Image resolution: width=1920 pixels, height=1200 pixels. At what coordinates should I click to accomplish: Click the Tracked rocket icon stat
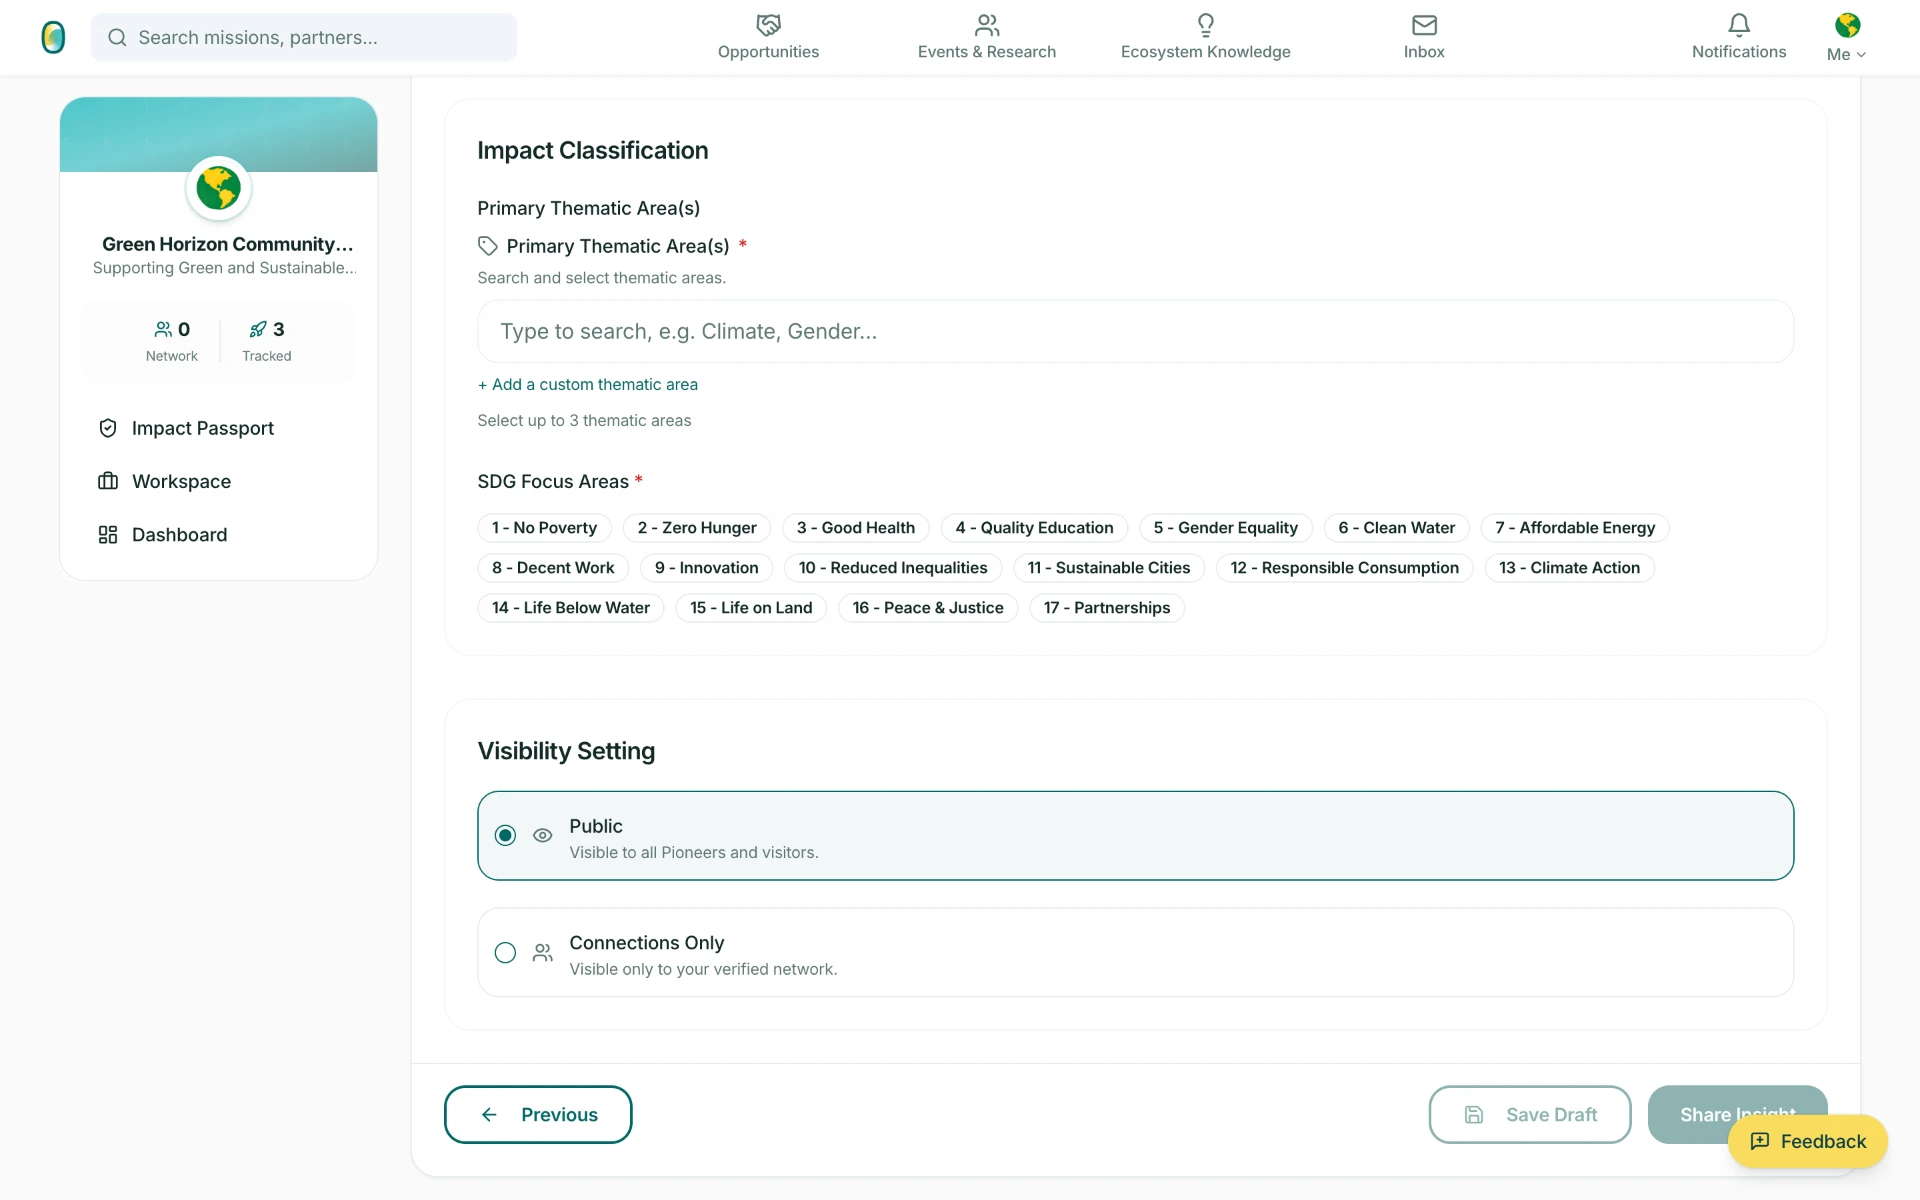tap(258, 329)
